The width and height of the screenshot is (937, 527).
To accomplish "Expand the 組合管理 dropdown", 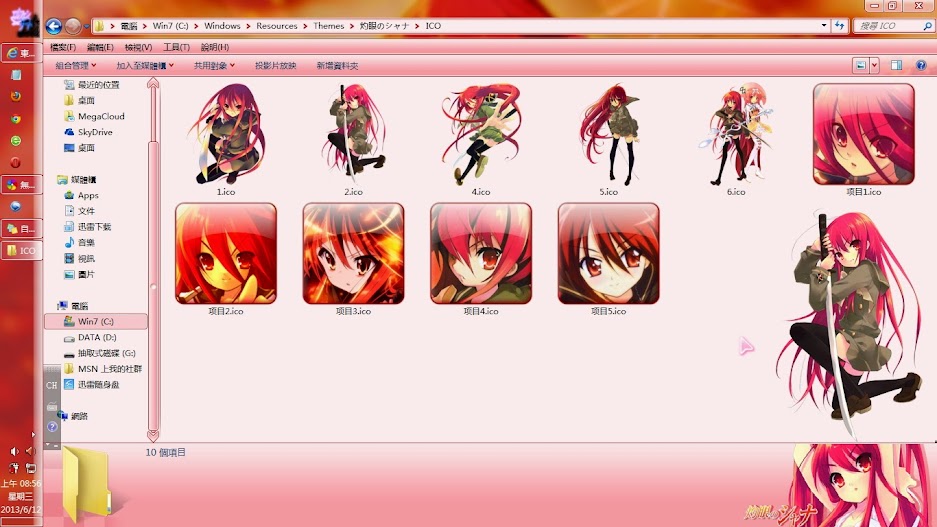I will 75,66.
